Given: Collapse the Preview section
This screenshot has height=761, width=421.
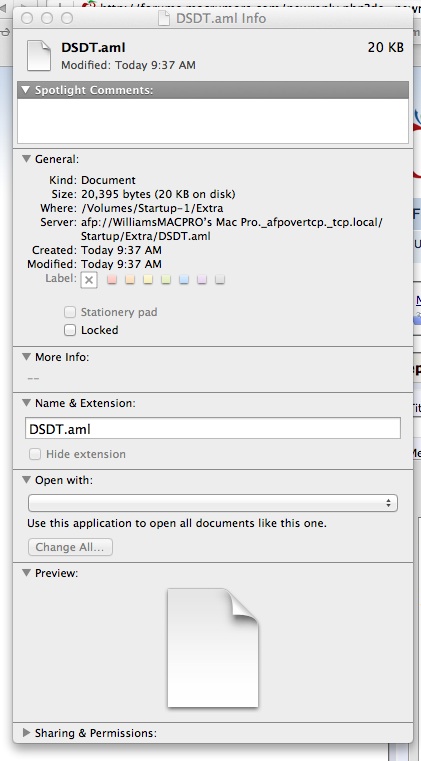Looking at the screenshot, I should pyautogui.click(x=26, y=573).
